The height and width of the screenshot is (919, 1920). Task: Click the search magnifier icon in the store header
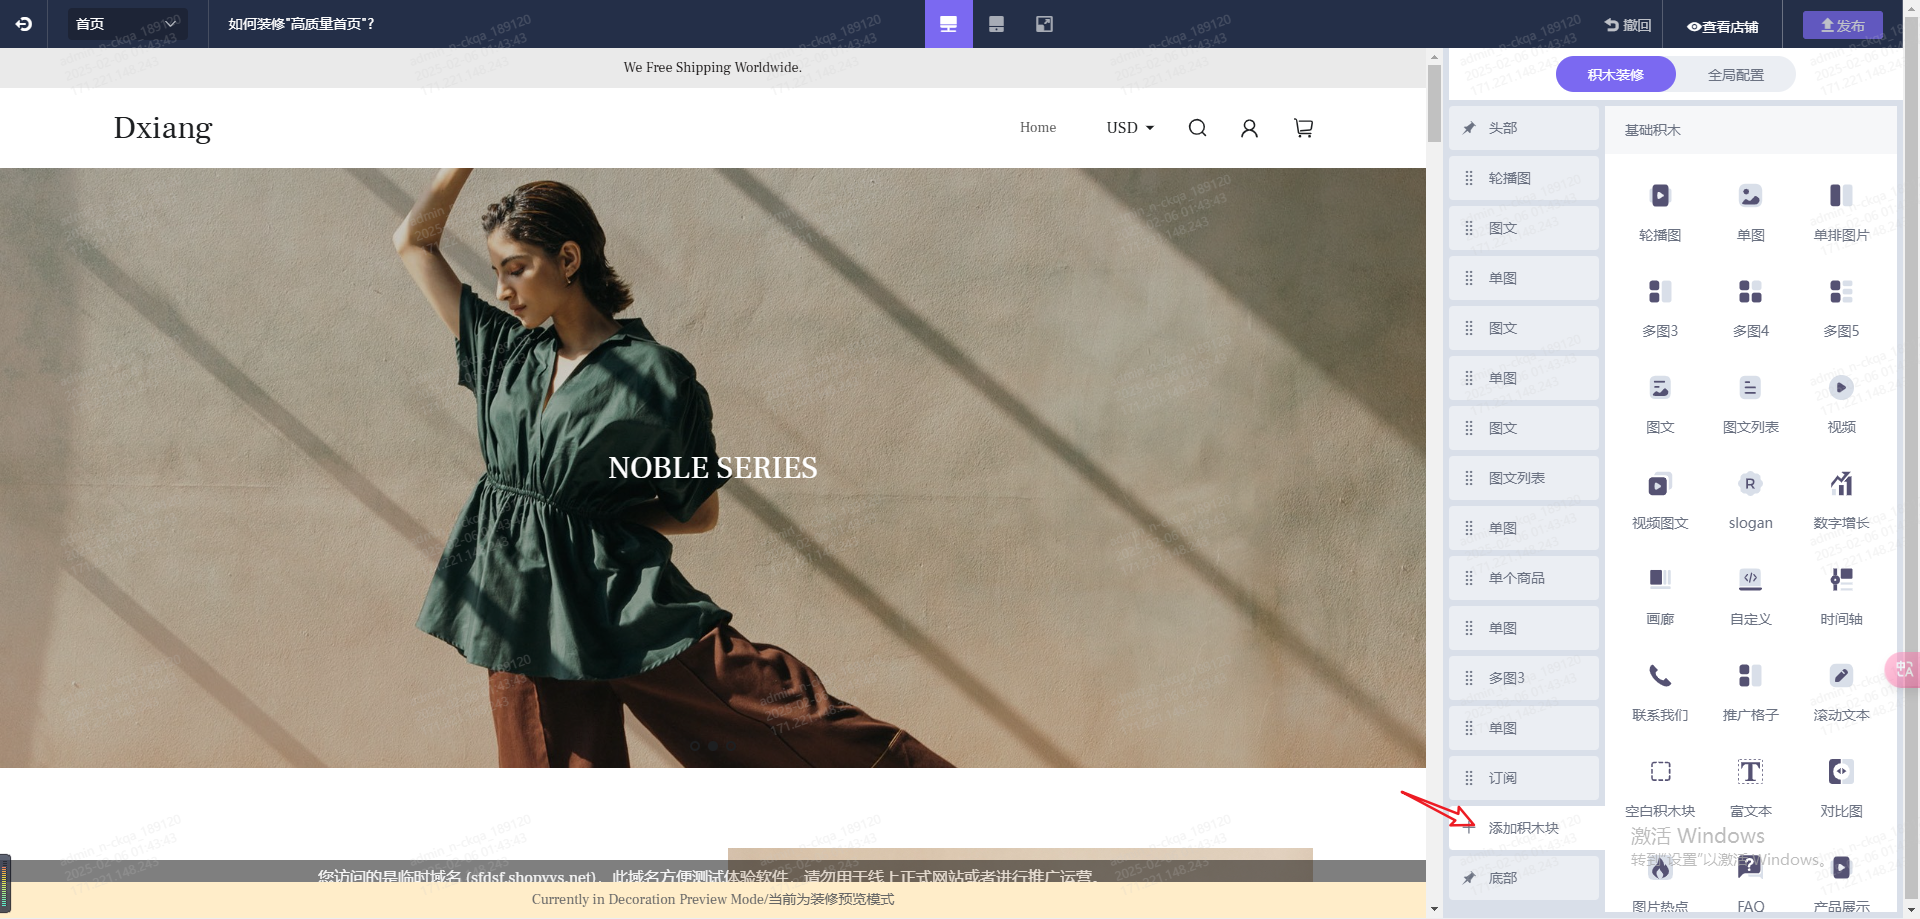(1197, 128)
